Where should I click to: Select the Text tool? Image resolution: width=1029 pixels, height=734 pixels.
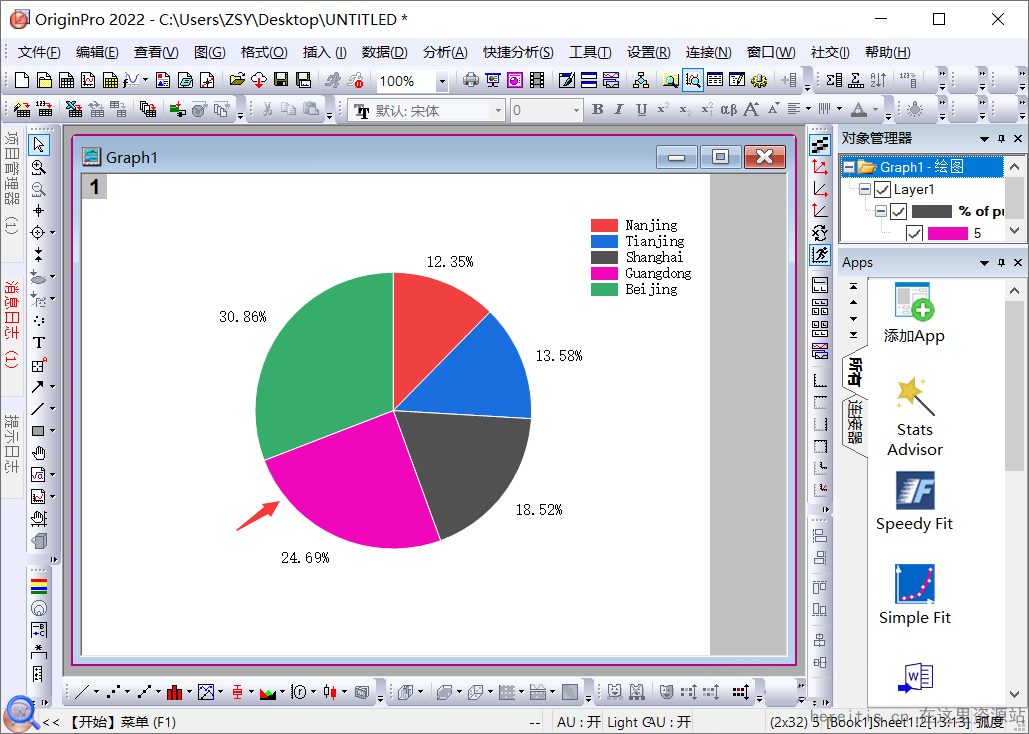click(39, 343)
